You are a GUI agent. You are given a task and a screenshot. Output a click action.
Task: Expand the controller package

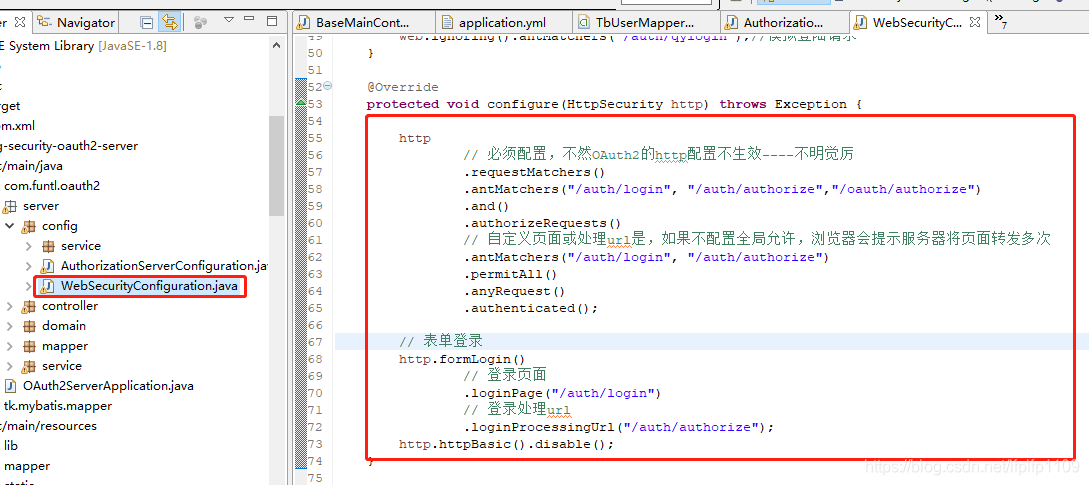[x=9, y=306]
